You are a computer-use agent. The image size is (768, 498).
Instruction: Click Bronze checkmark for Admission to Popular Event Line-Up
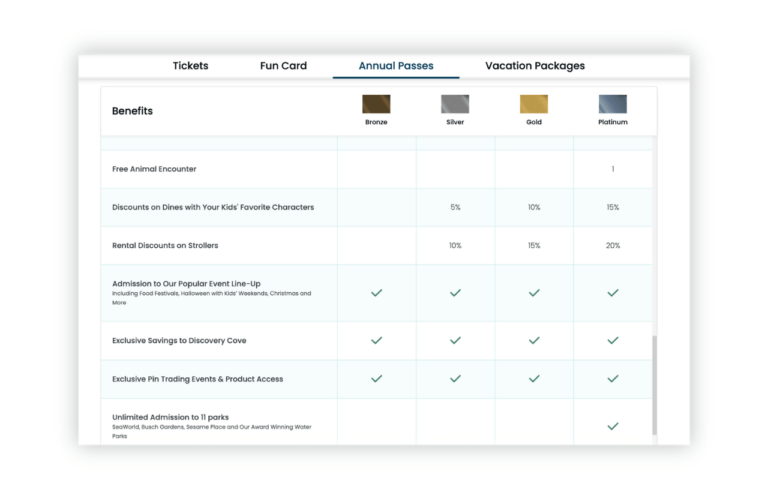tap(376, 293)
